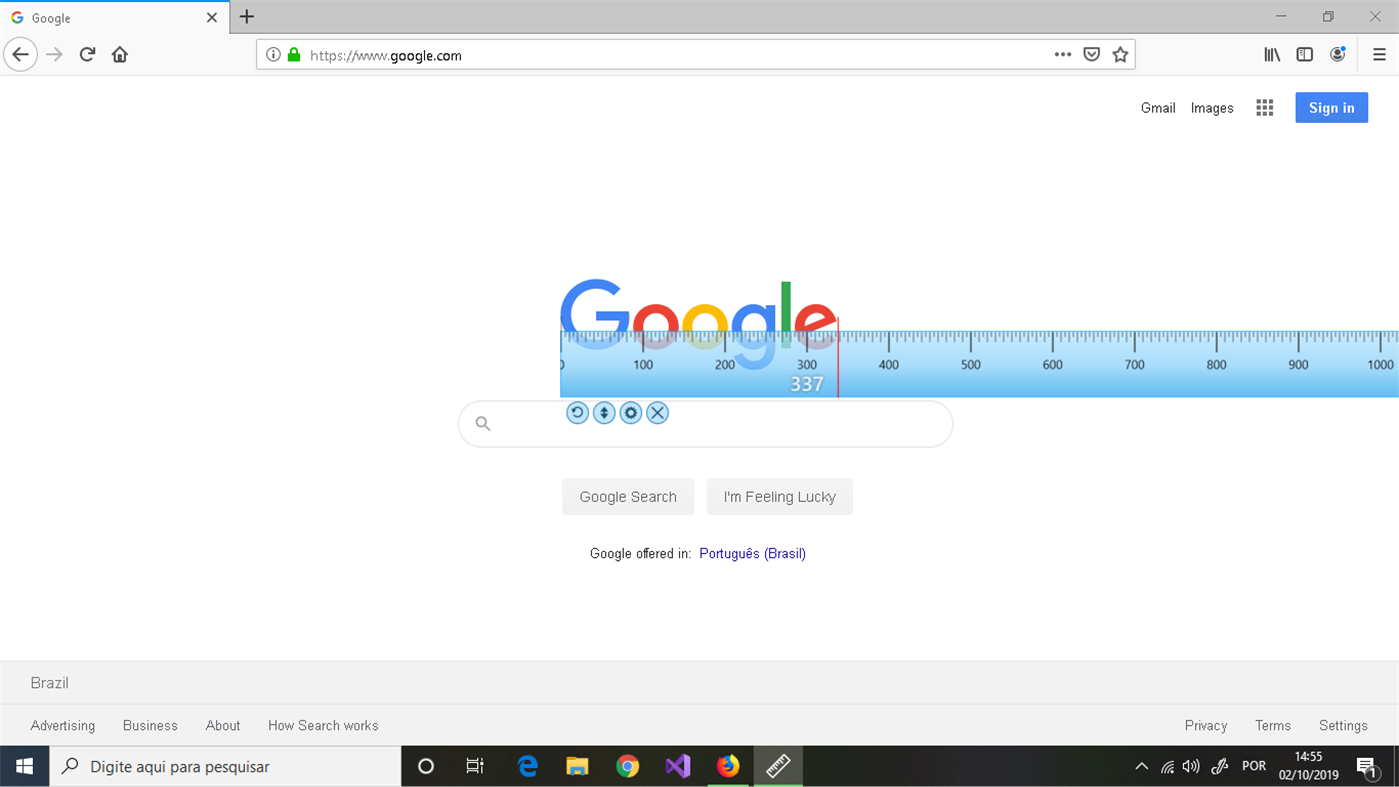Open the Wi-Fi network tray icon
This screenshot has width=1399, height=787.
tap(1167, 767)
